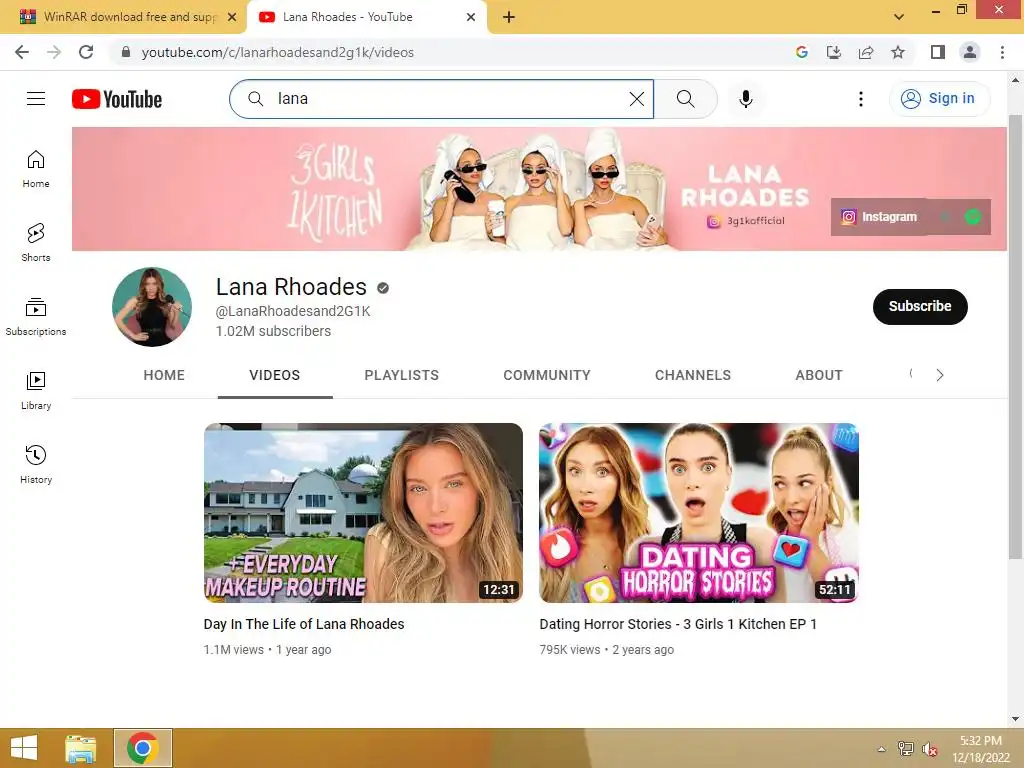Click the 1.02M subscribers text
This screenshot has width=1024, height=768.
pyautogui.click(x=273, y=331)
